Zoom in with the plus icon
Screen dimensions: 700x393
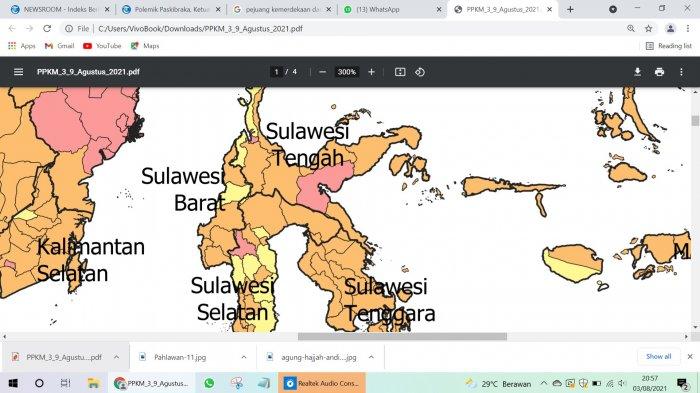coord(371,72)
